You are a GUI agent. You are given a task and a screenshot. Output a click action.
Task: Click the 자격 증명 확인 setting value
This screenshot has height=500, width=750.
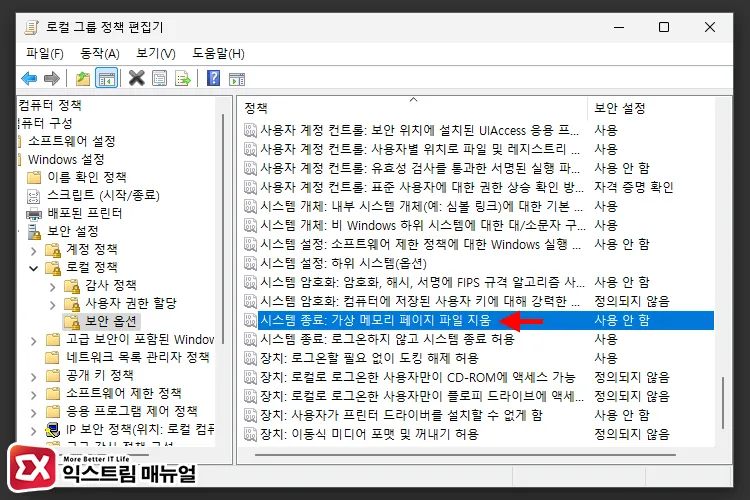(634, 187)
